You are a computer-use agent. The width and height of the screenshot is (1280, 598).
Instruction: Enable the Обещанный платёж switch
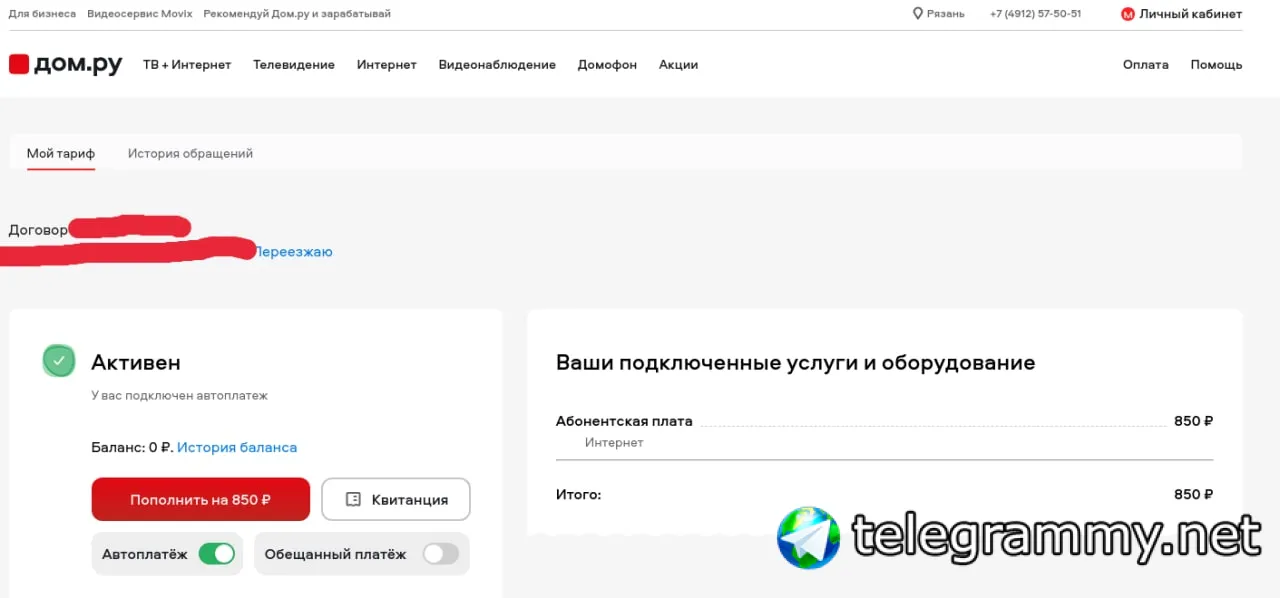pos(440,554)
